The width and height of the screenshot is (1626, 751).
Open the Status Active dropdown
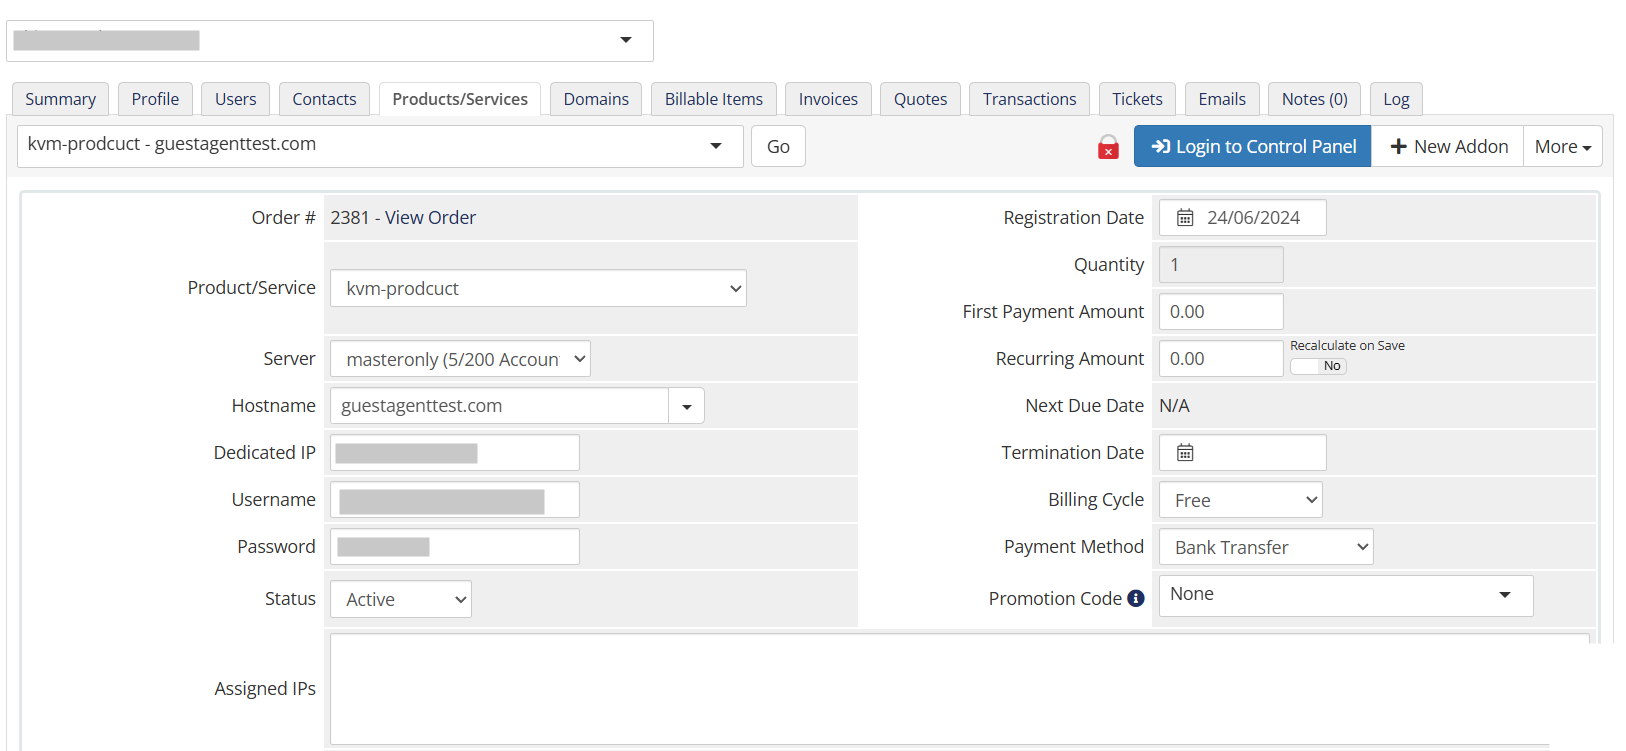pos(401,599)
